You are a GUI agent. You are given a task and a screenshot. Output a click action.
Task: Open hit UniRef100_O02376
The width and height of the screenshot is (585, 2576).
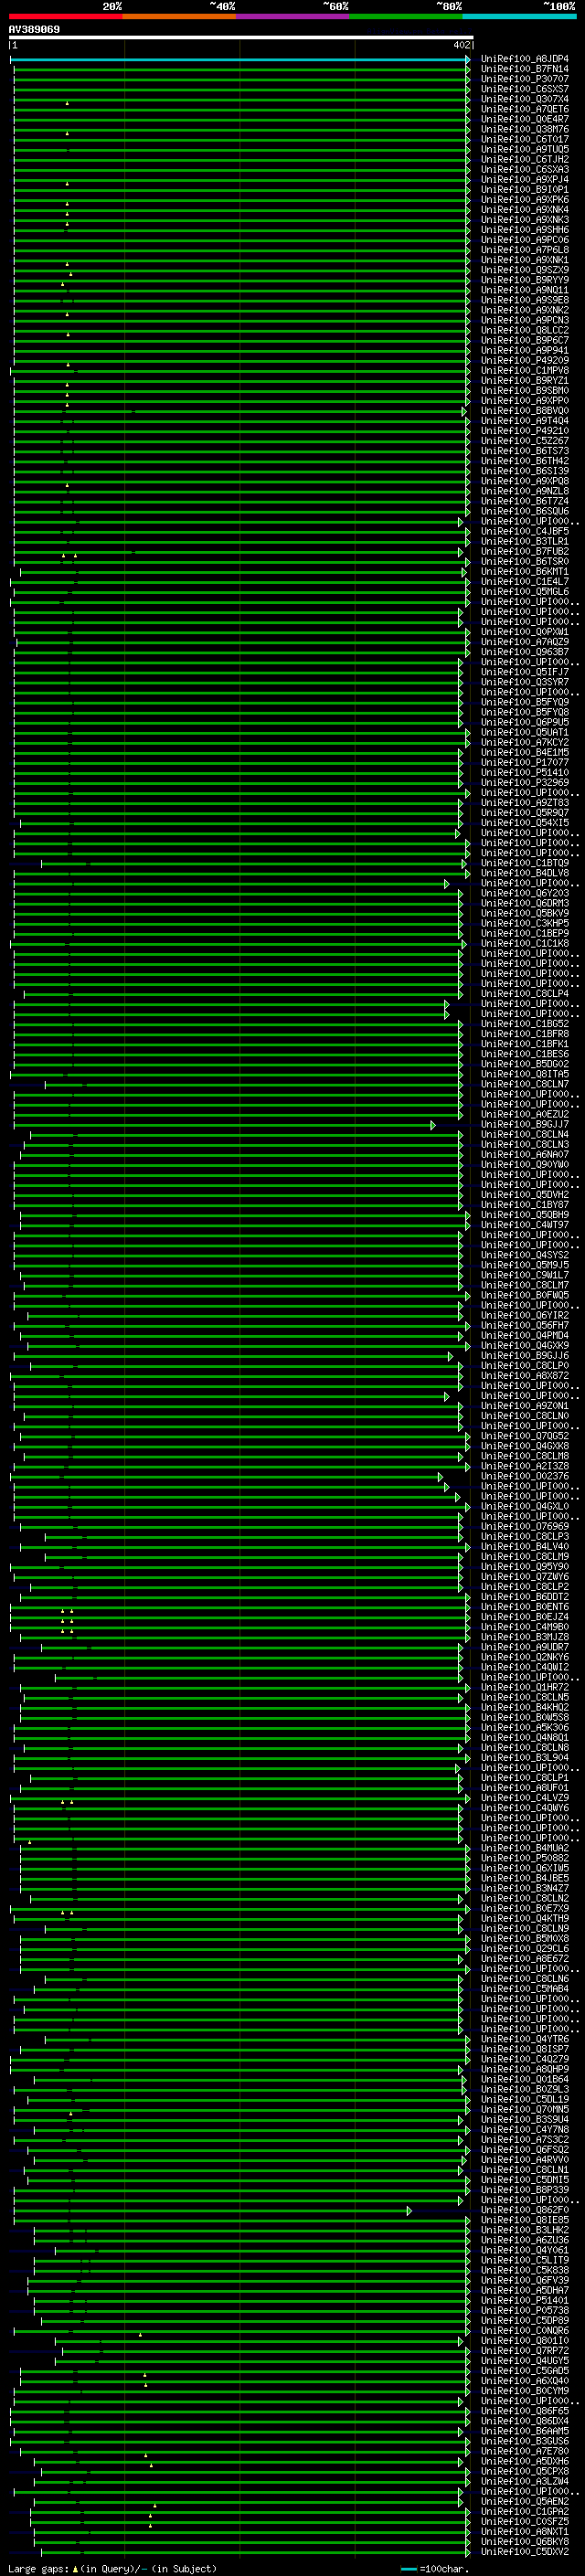point(524,1476)
